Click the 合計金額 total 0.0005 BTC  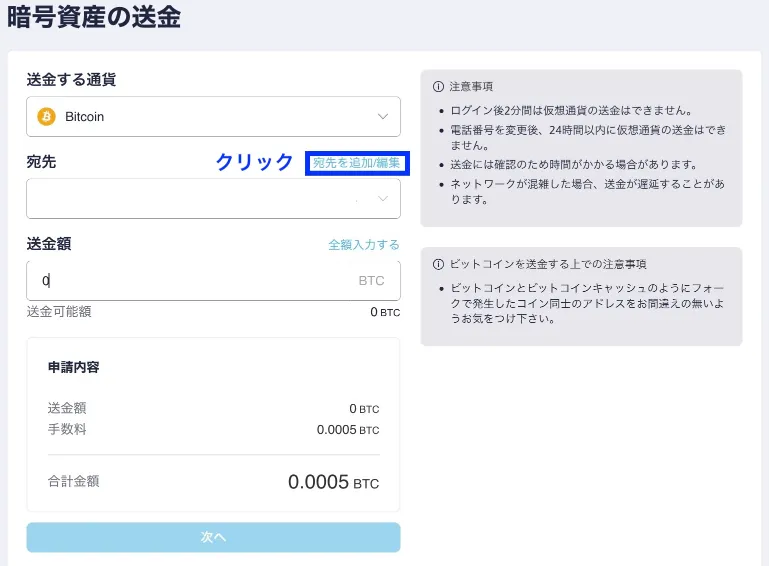pyautogui.click(x=333, y=482)
